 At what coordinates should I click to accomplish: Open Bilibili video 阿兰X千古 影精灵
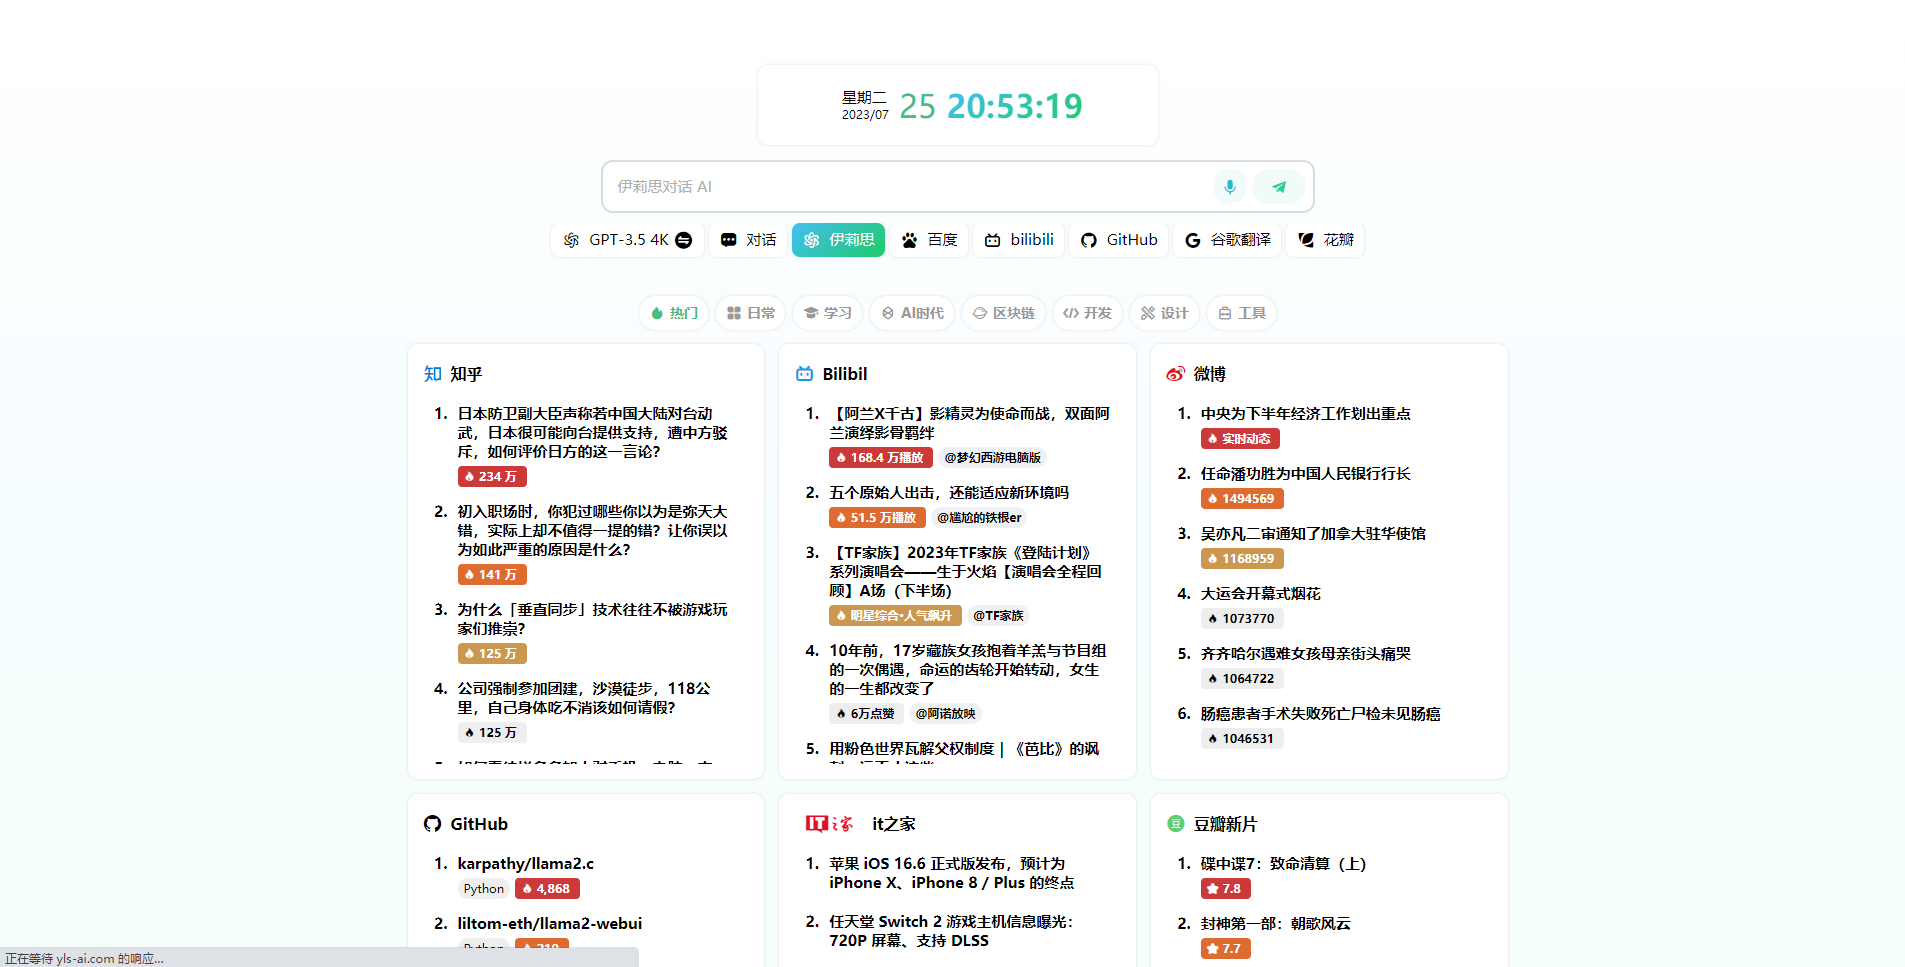pos(969,422)
